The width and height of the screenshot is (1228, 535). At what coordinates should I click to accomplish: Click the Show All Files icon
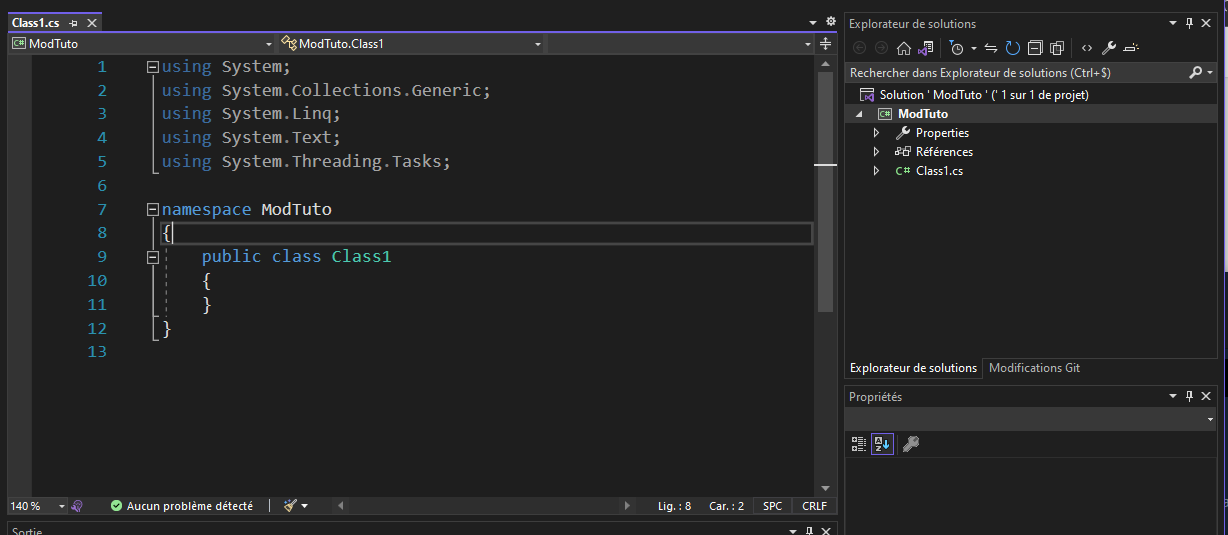(x=1057, y=48)
